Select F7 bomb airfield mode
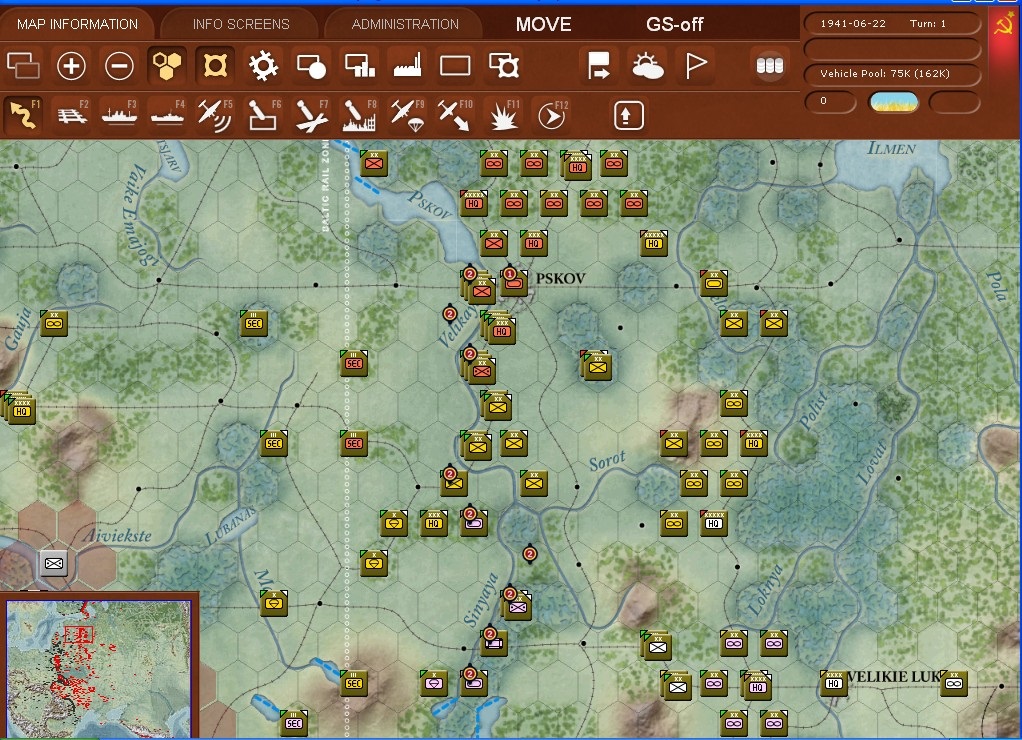Image resolution: width=1022 pixels, height=740 pixels. [x=312, y=115]
